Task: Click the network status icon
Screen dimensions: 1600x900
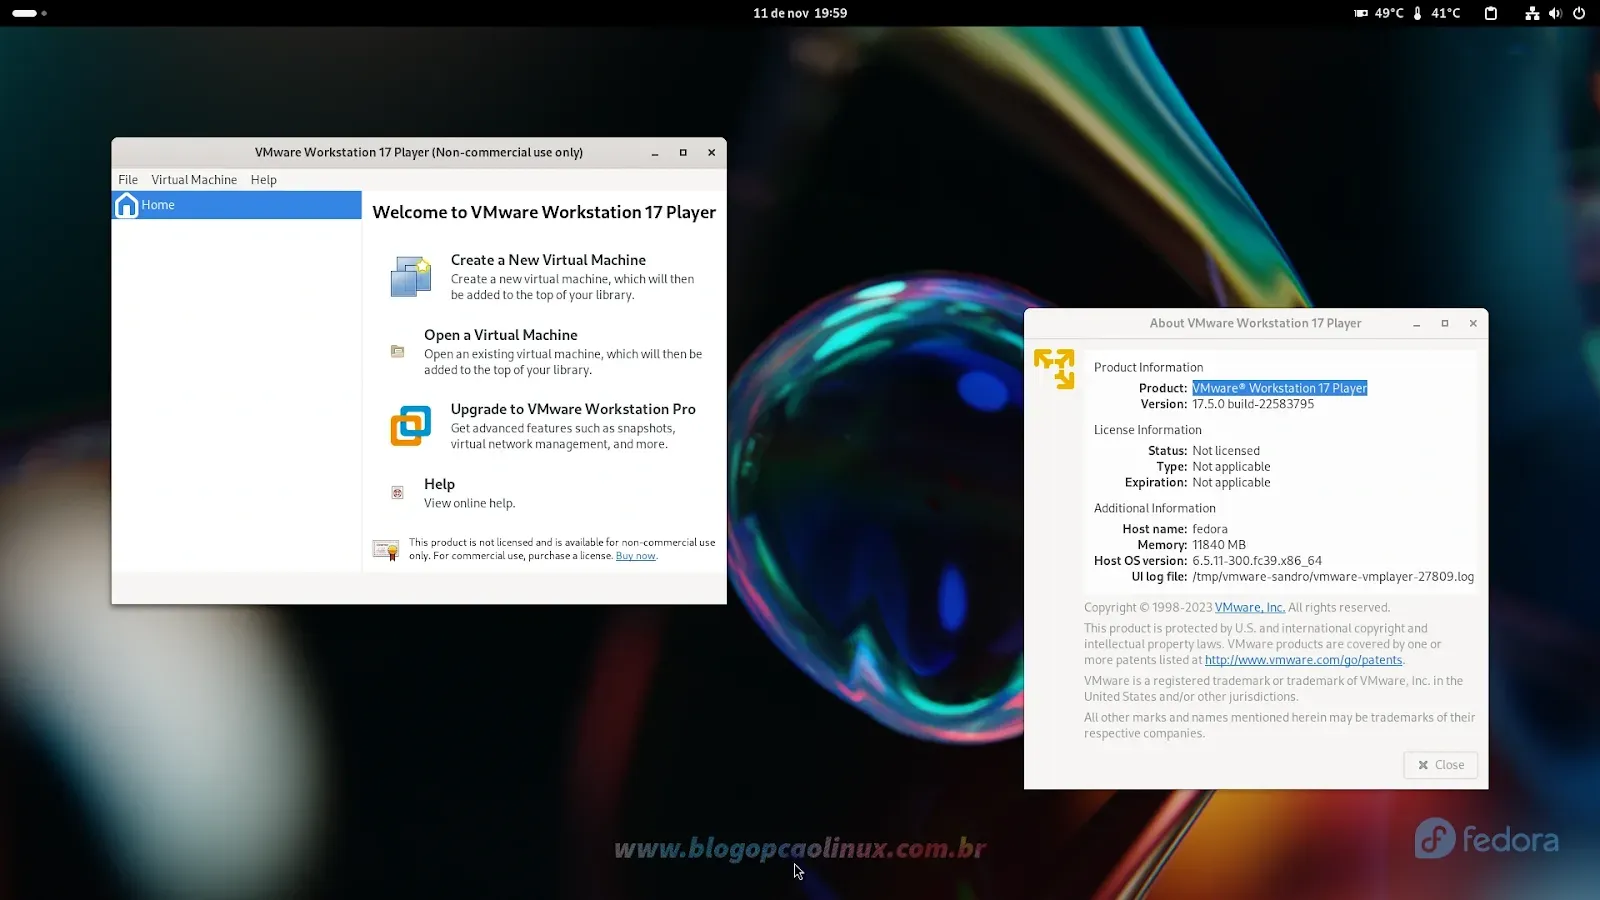Action: tap(1532, 13)
